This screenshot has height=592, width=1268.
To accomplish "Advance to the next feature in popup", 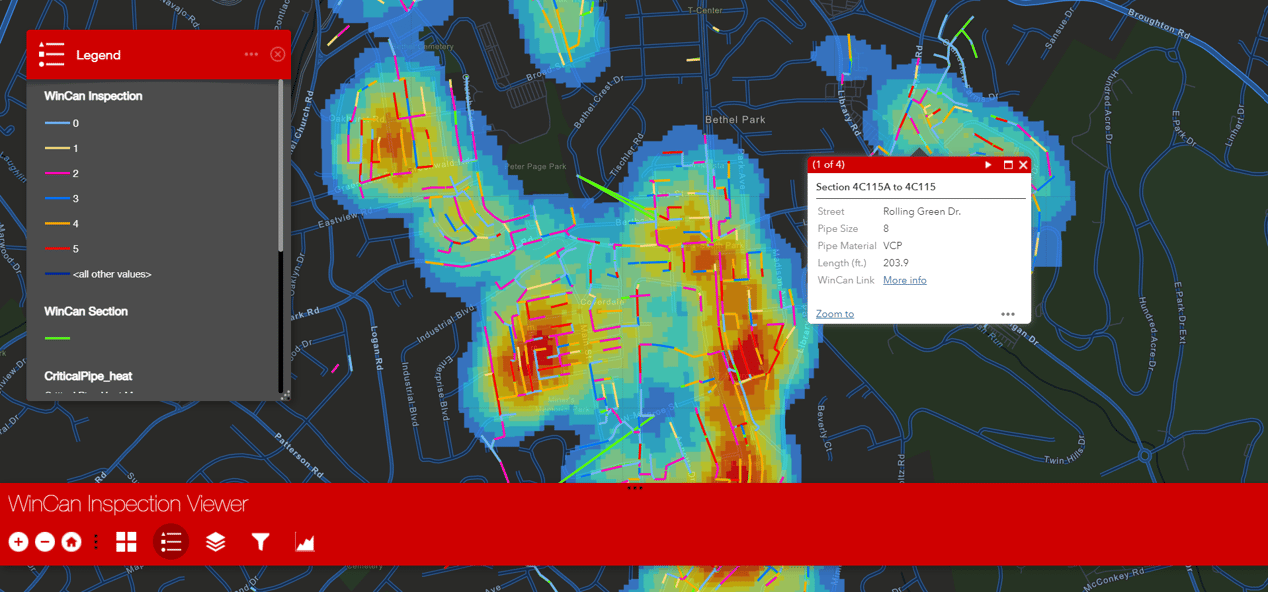I will 988,164.
